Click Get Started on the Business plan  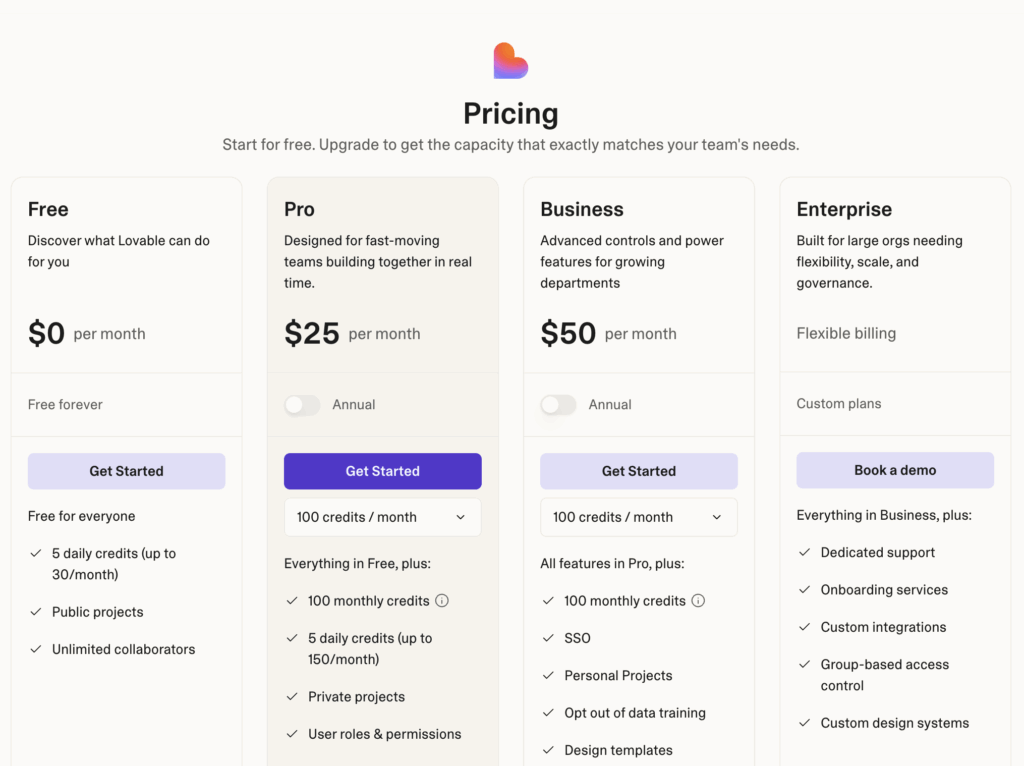pyautogui.click(x=638, y=471)
